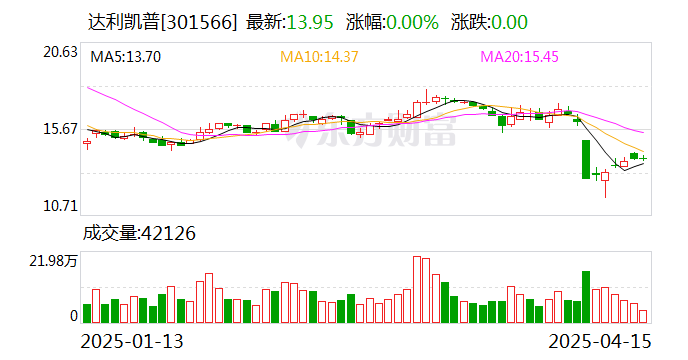
Task: Select the MA10:14.37 legend label
Action: pyautogui.click(x=319, y=57)
